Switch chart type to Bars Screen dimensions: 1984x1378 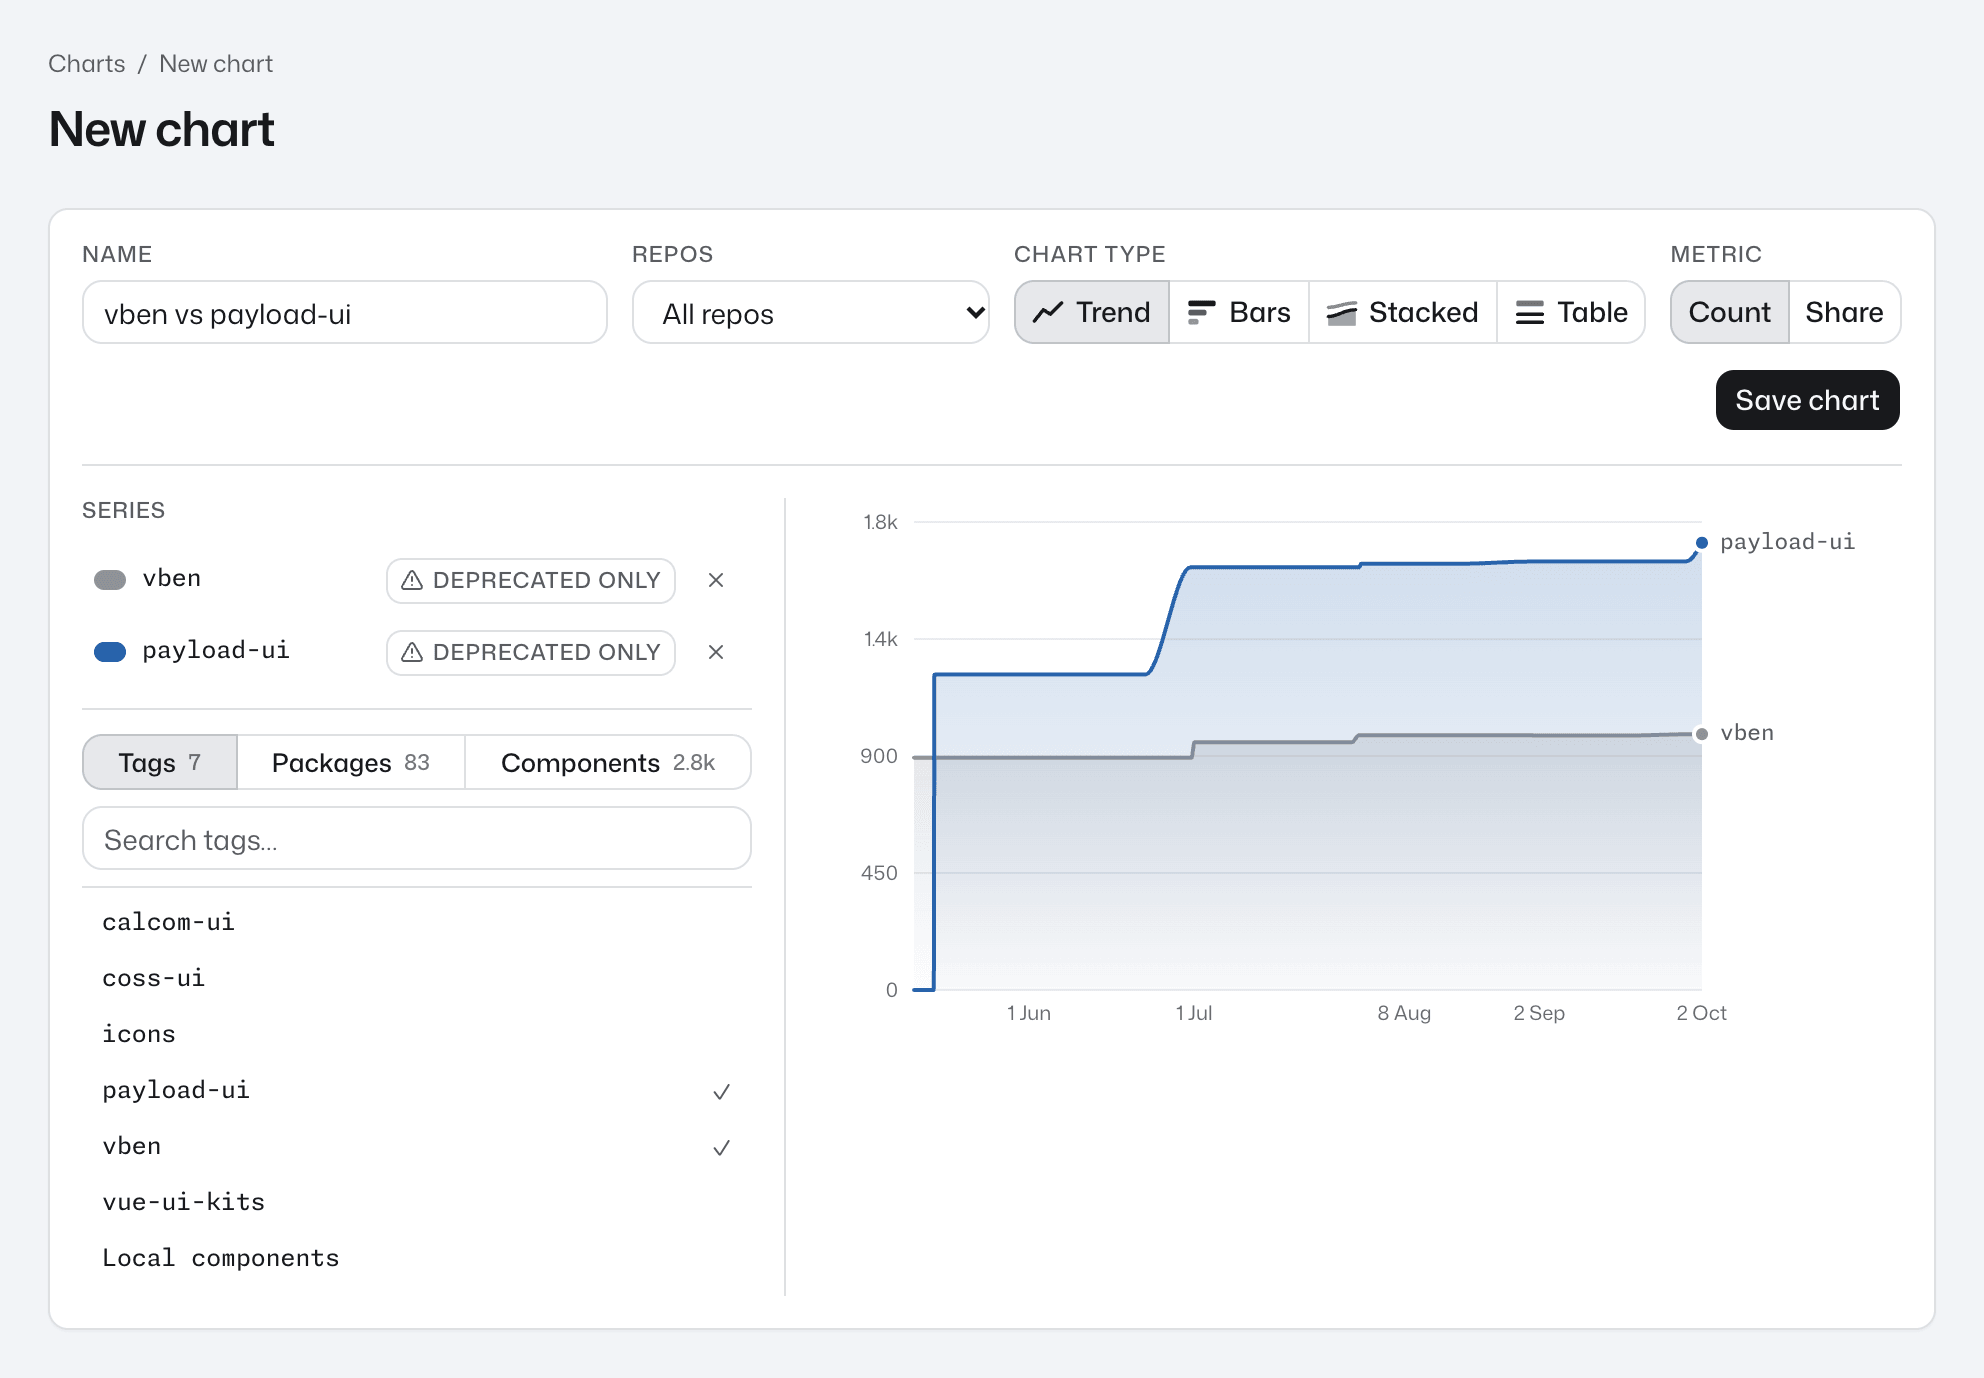(1239, 313)
